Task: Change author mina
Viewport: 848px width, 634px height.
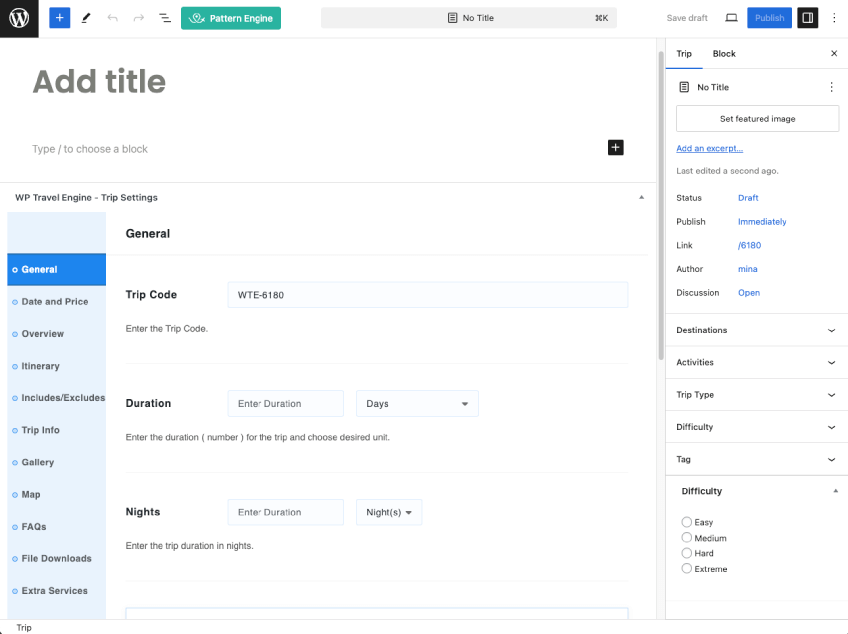Action: point(747,269)
